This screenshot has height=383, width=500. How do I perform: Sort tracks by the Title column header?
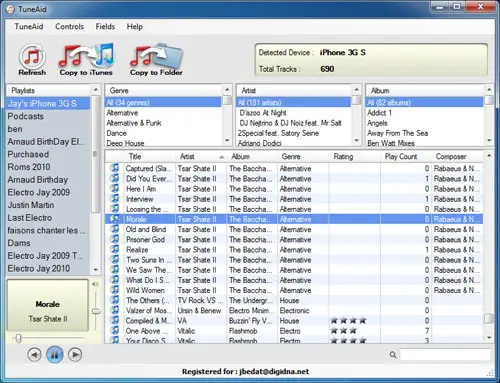coord(149,156)
